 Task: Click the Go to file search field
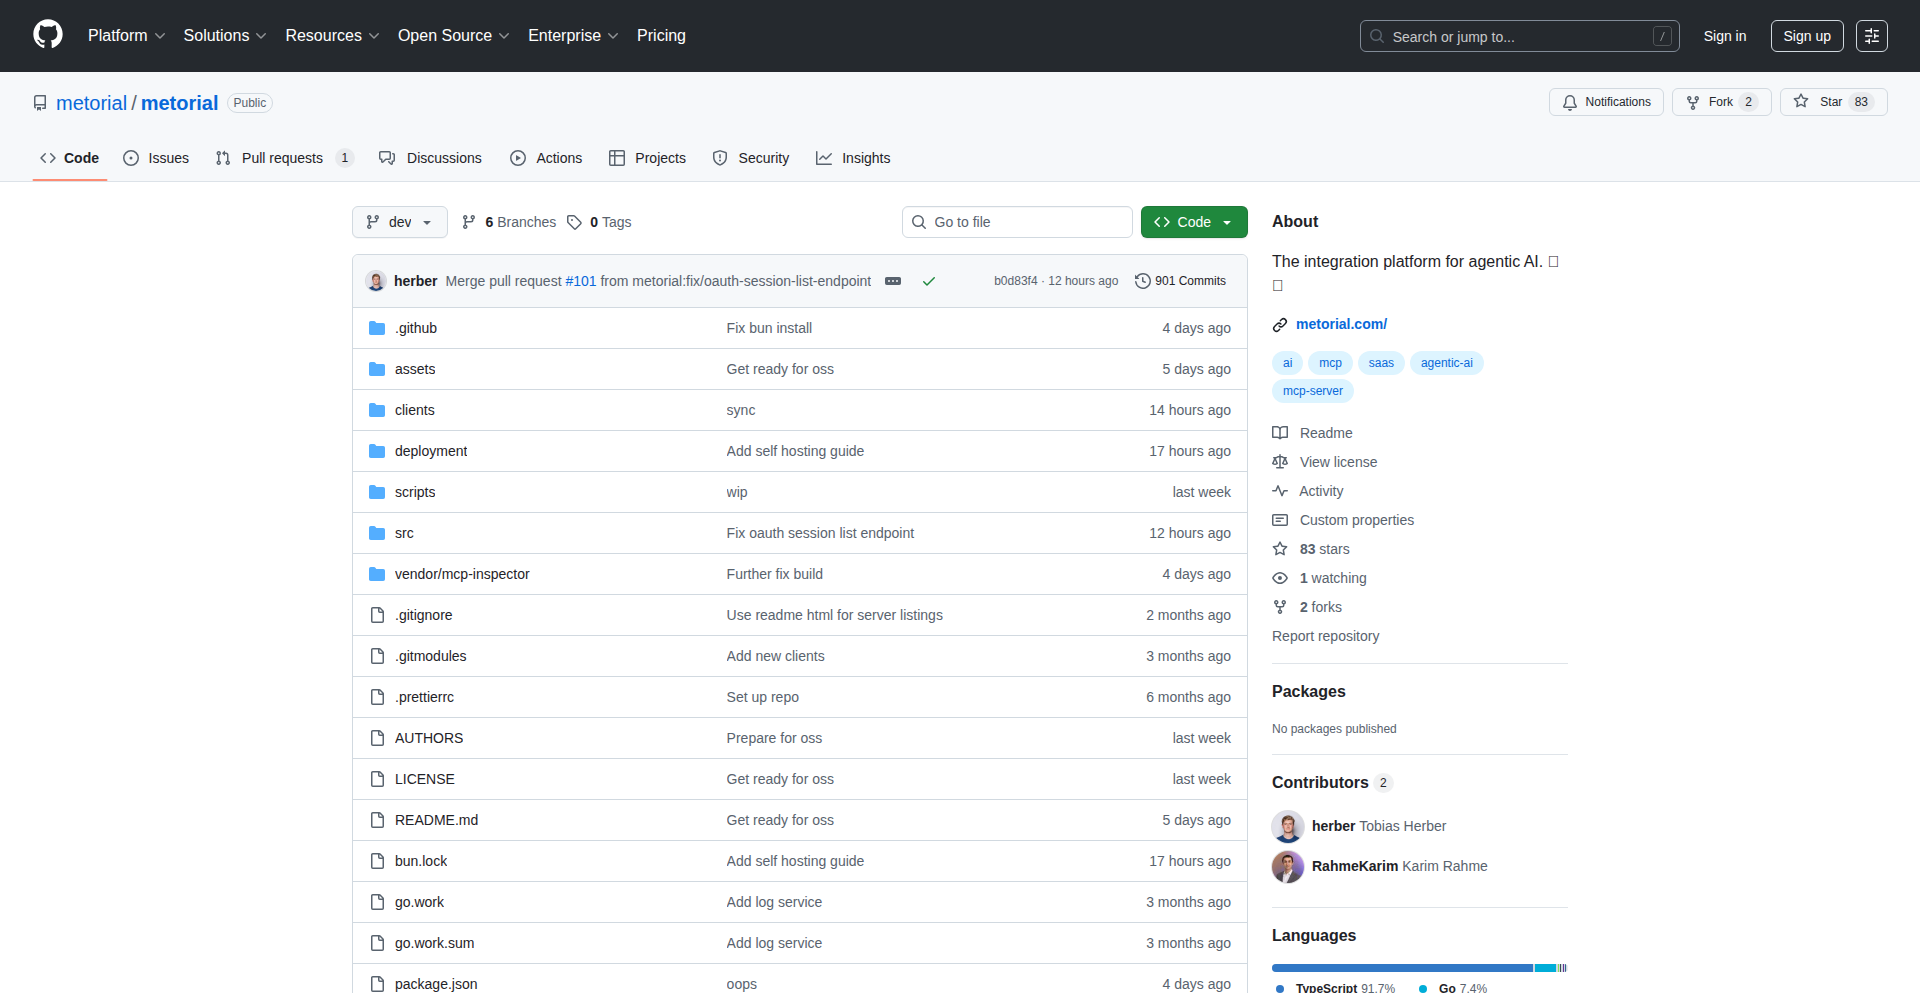[1017, 222]
